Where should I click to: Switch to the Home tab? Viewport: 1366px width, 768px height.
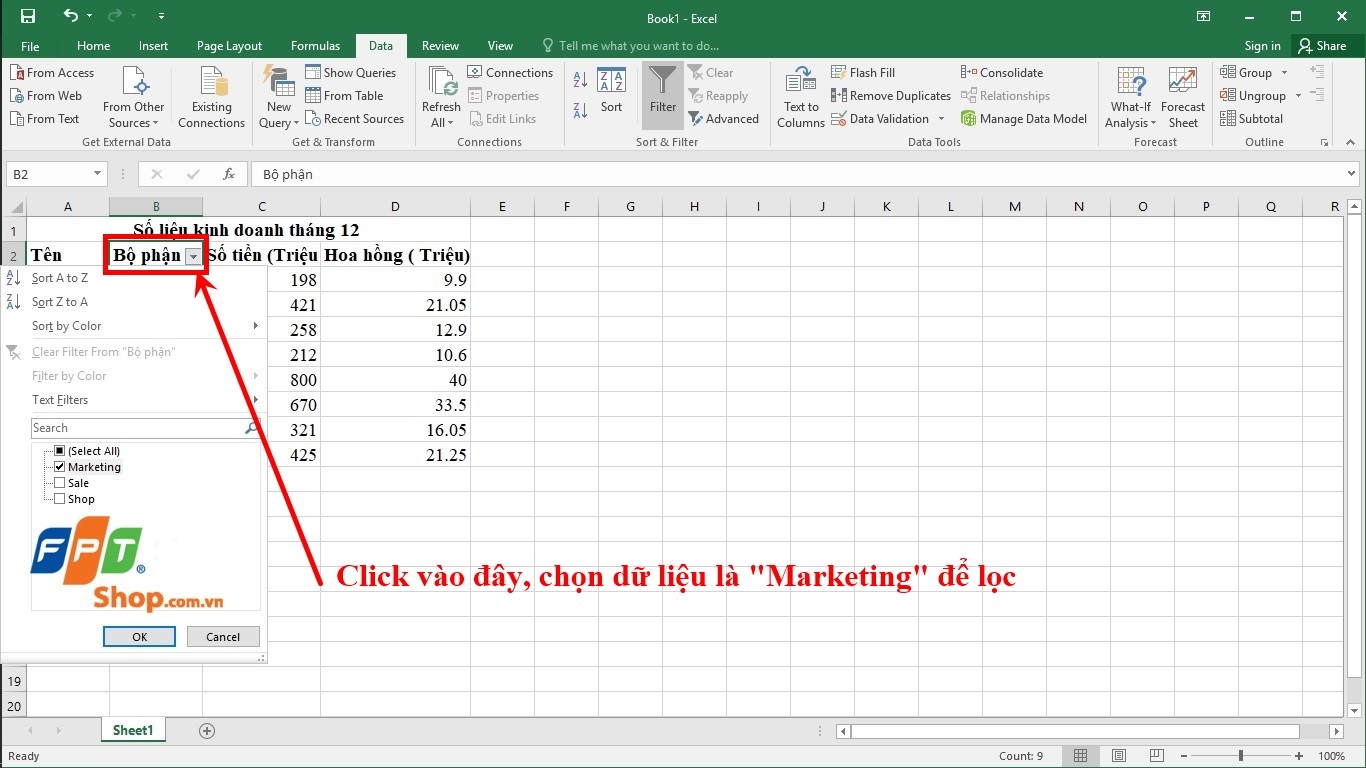click(93, 46)
